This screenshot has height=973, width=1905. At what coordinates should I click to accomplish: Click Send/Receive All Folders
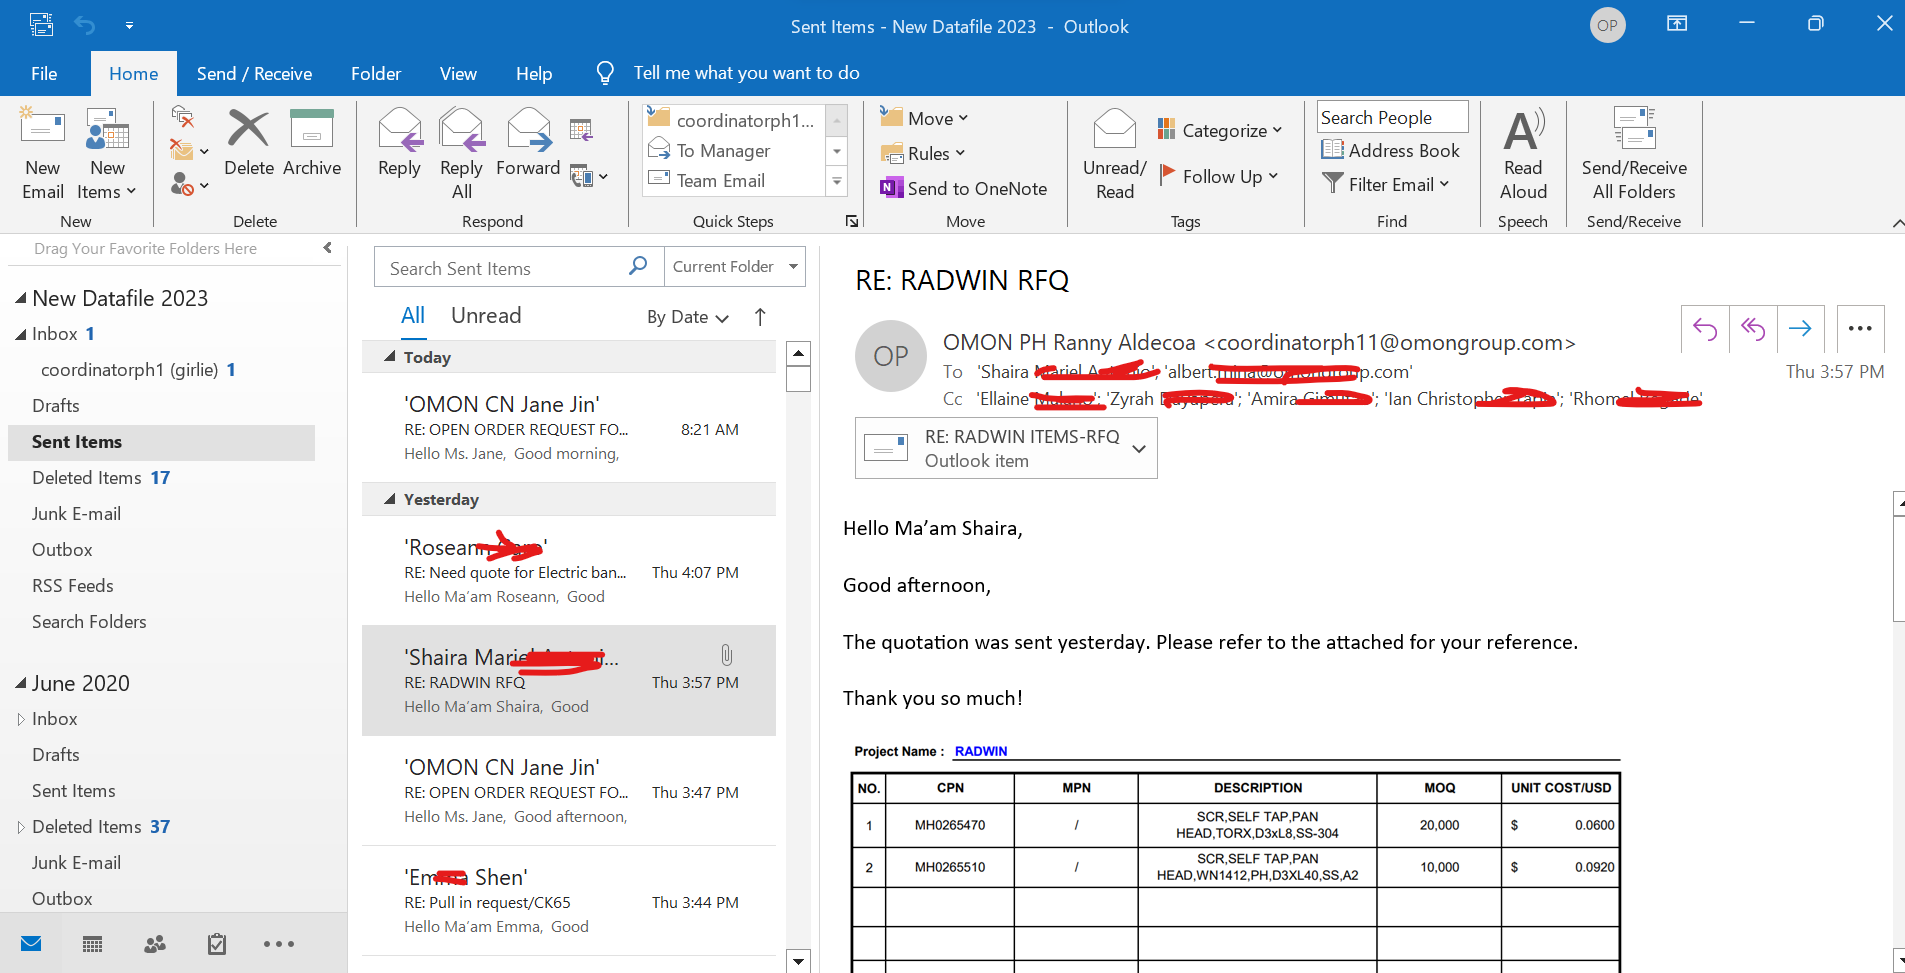(1634, 155)
